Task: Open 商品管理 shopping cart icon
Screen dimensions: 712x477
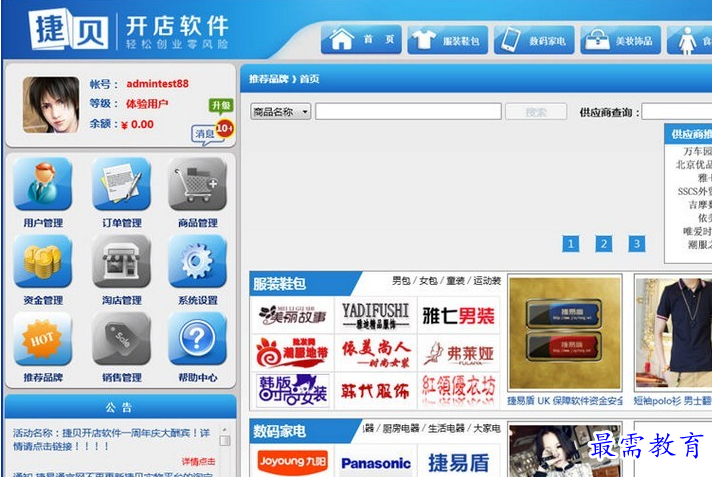Action: point(198,184)
